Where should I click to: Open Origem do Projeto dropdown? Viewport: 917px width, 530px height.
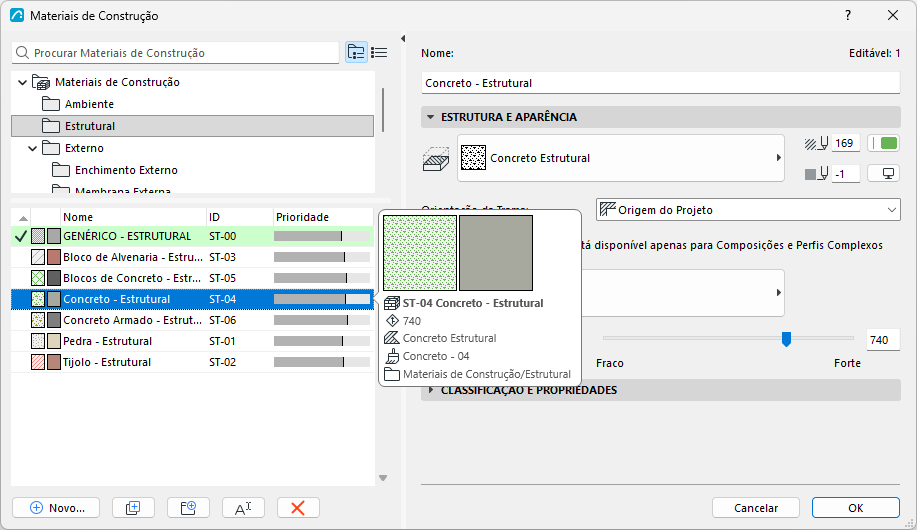[x=748, y=209]
